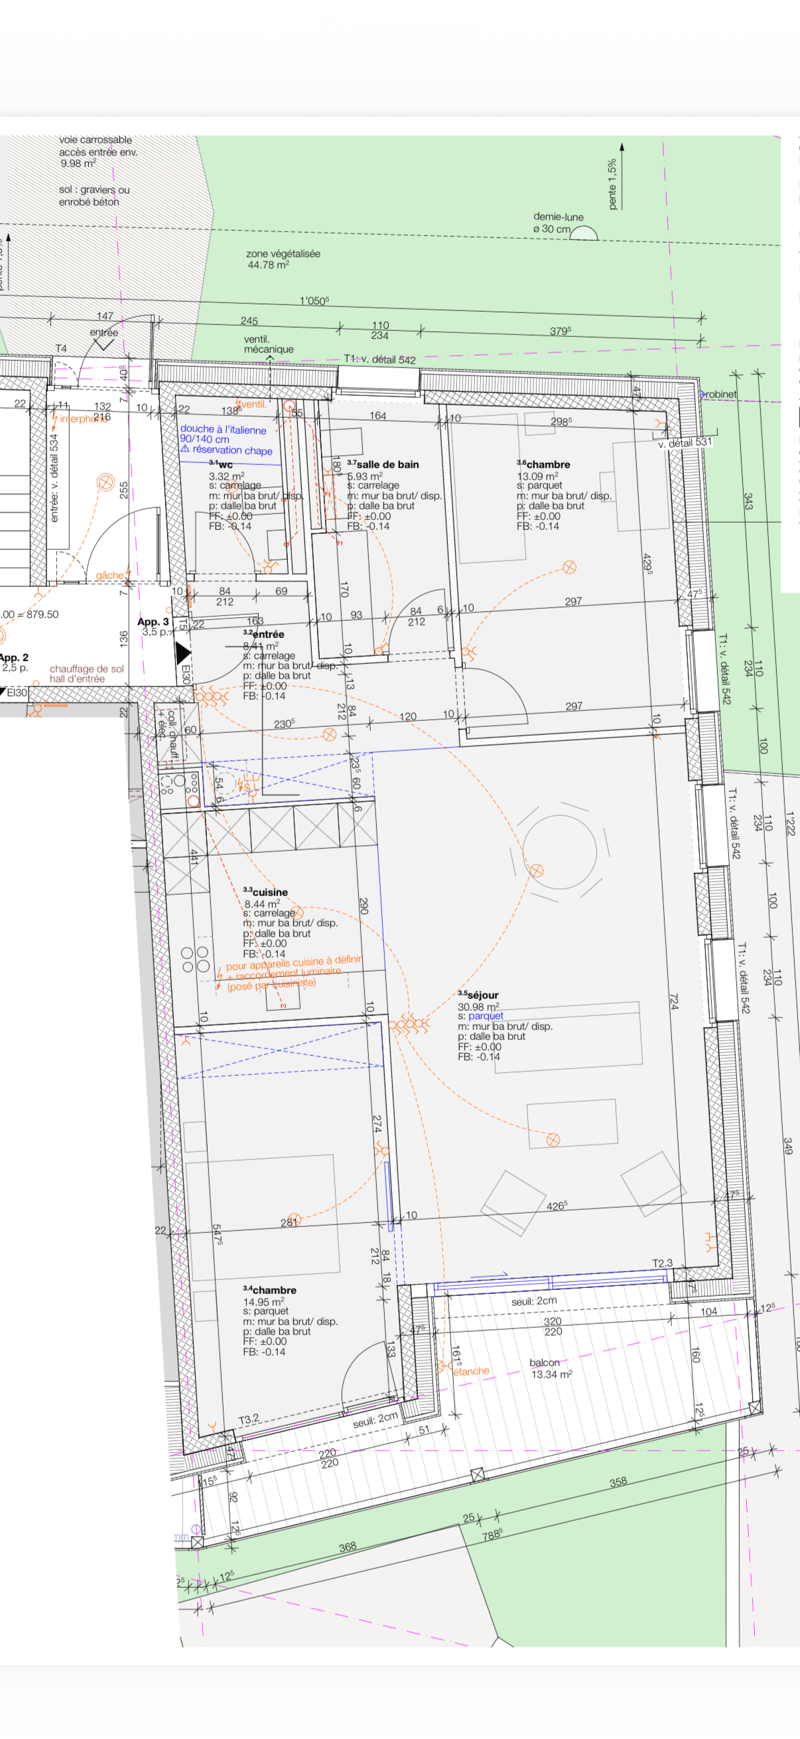Screen dimensions: 800x1739
Task: Click "chauffage de sol hall d'entrée" note
Action: (87, 673)
